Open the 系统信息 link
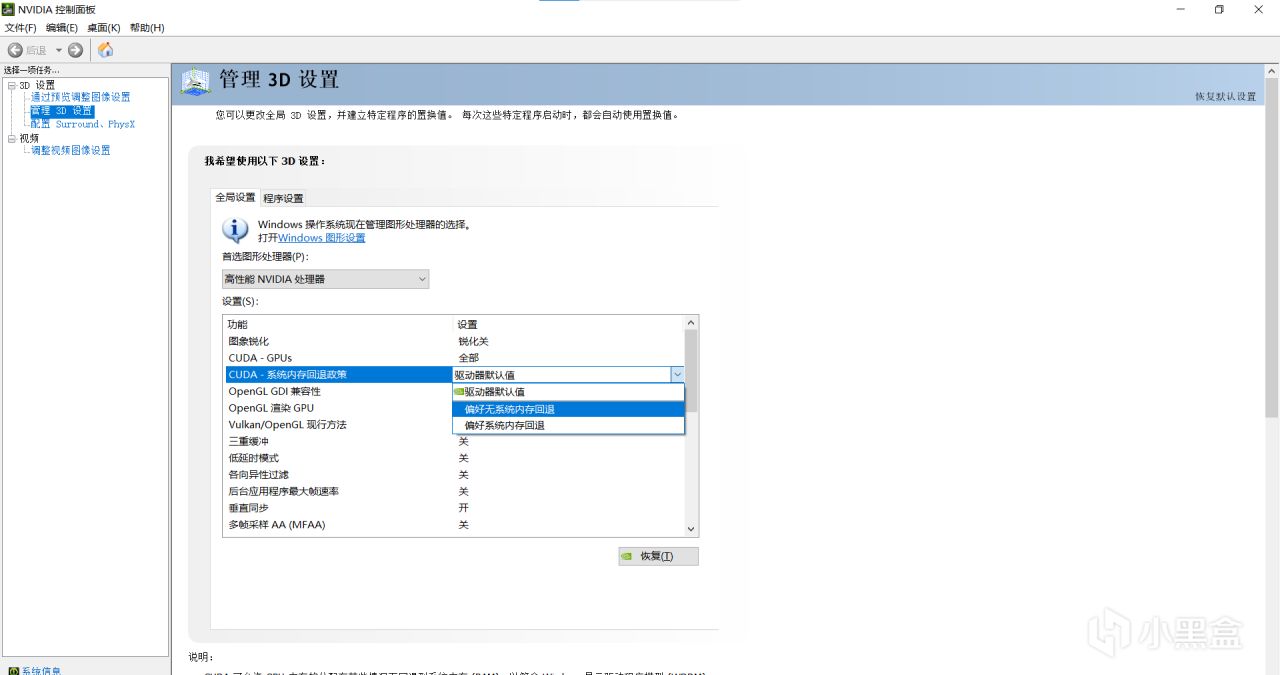The height and width of the screenshot is (675, 1280). 41,670
